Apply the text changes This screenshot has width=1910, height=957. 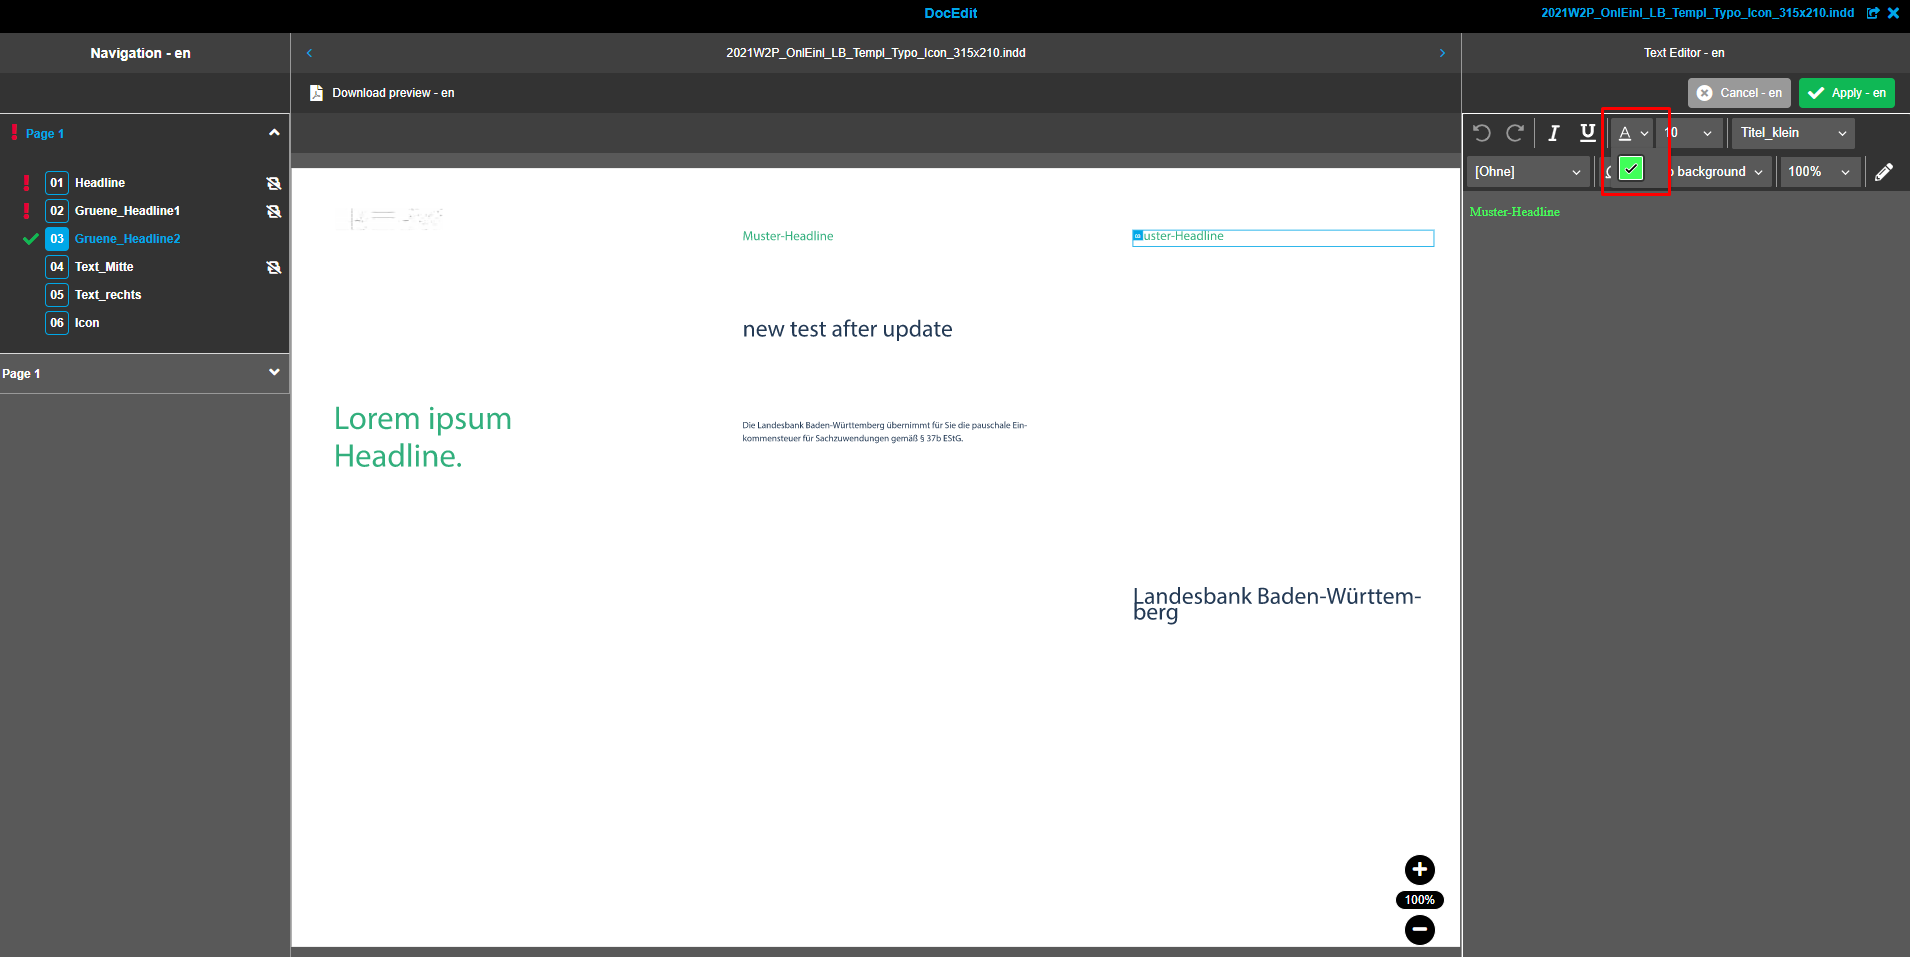tap(1847, 93)
